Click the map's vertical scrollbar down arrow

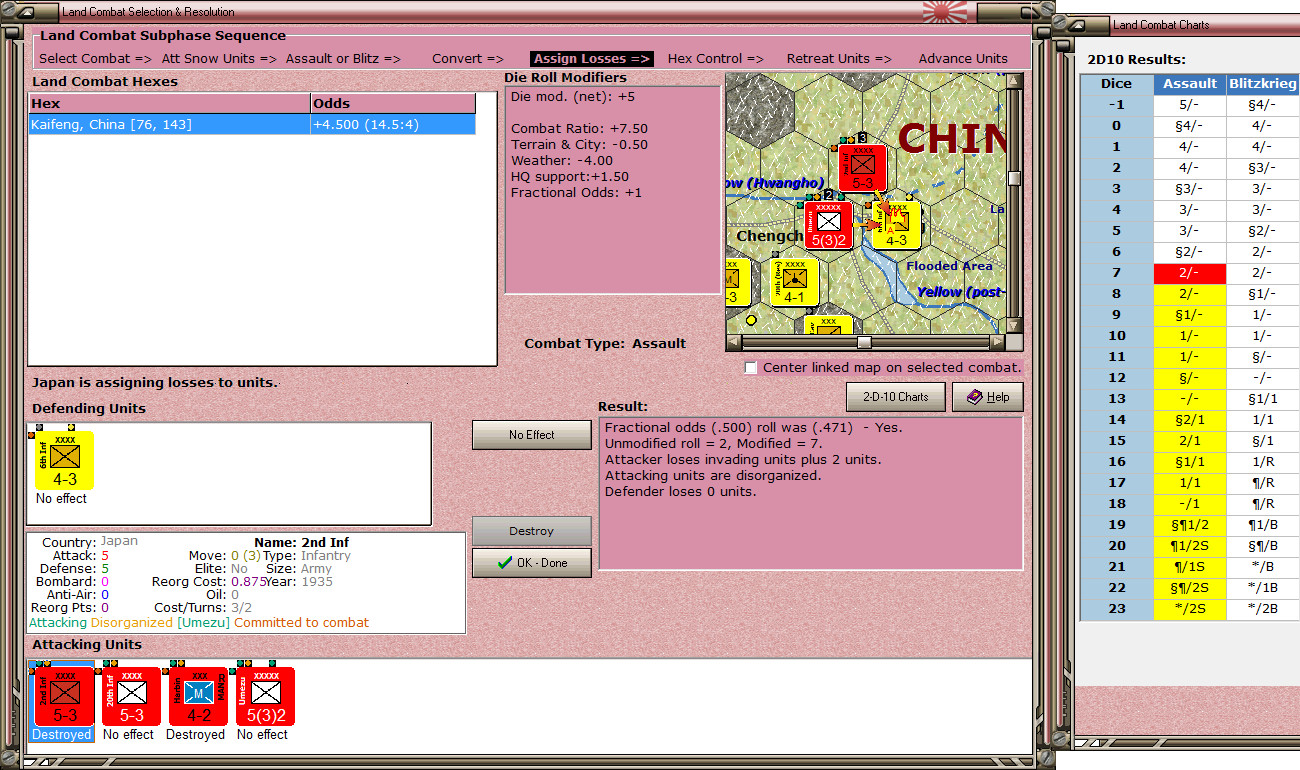(1014, 325)
